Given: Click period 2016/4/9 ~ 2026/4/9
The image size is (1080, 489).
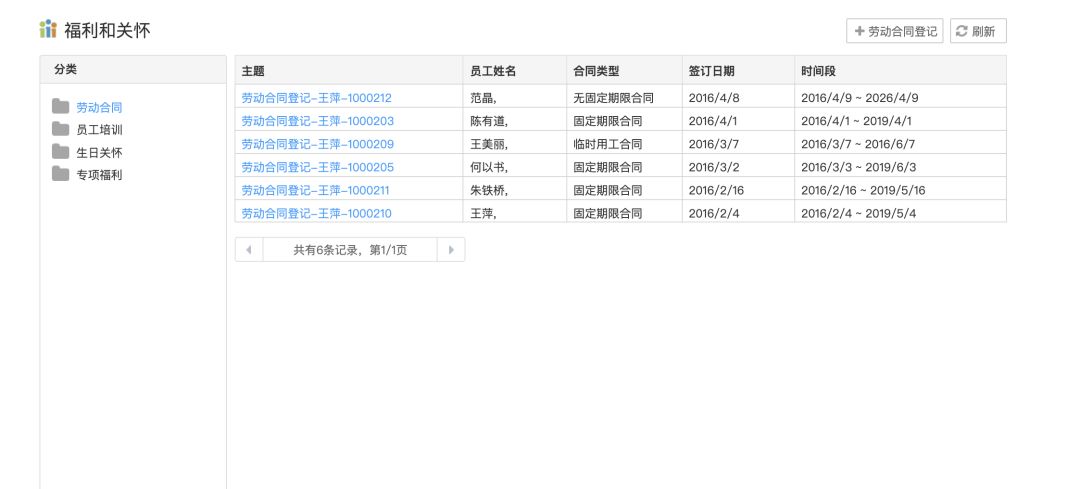Looking at the screenshot, I should point(860,98).
